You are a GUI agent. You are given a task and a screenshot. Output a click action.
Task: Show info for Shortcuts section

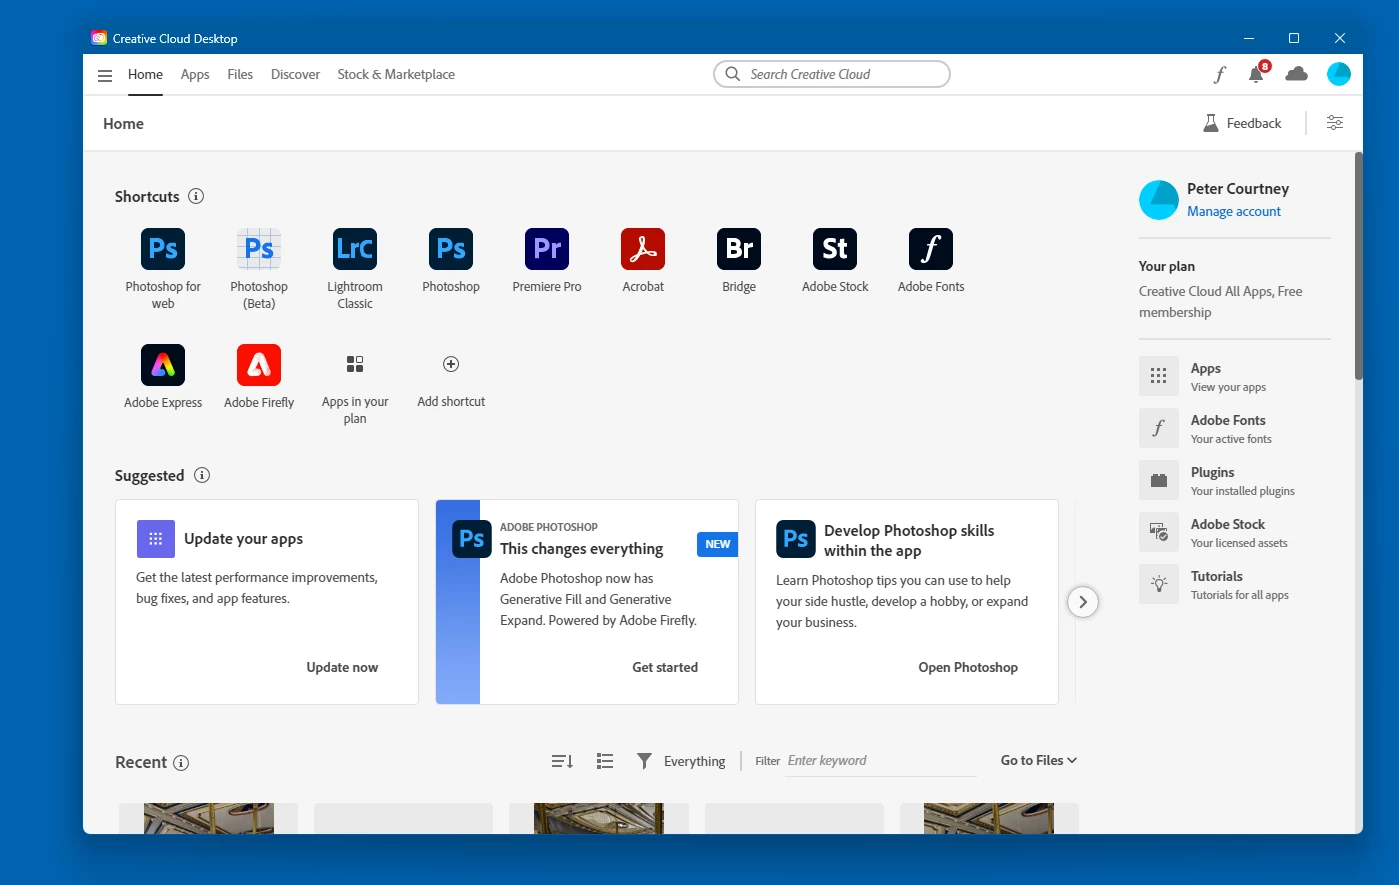[x=196, y=196]
